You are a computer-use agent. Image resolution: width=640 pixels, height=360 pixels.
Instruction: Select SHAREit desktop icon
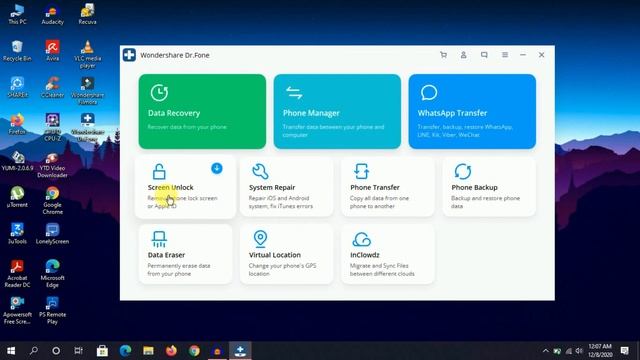tap(17, 87)
